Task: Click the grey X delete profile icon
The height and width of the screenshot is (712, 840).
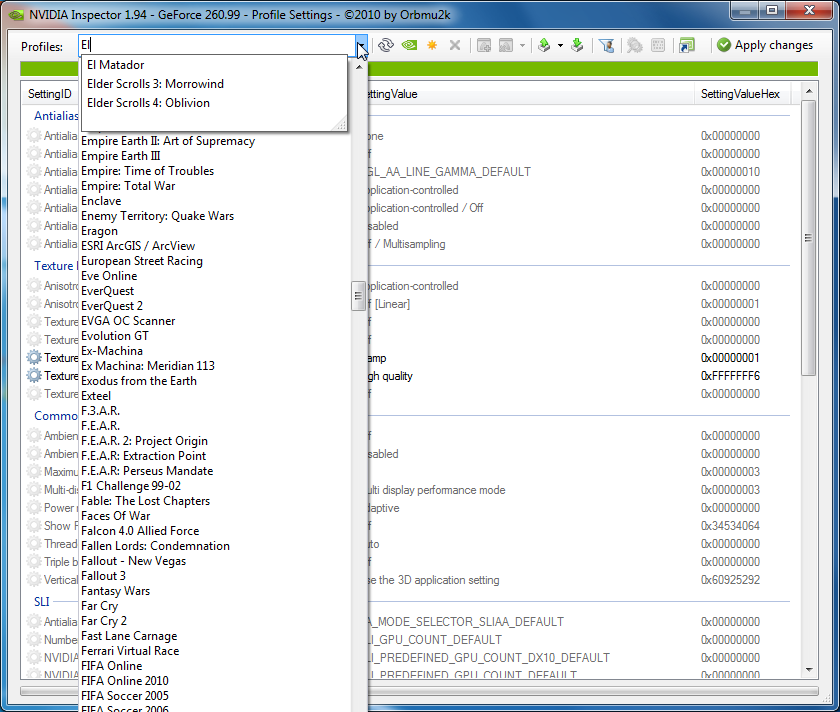Action: click(455, 46)
